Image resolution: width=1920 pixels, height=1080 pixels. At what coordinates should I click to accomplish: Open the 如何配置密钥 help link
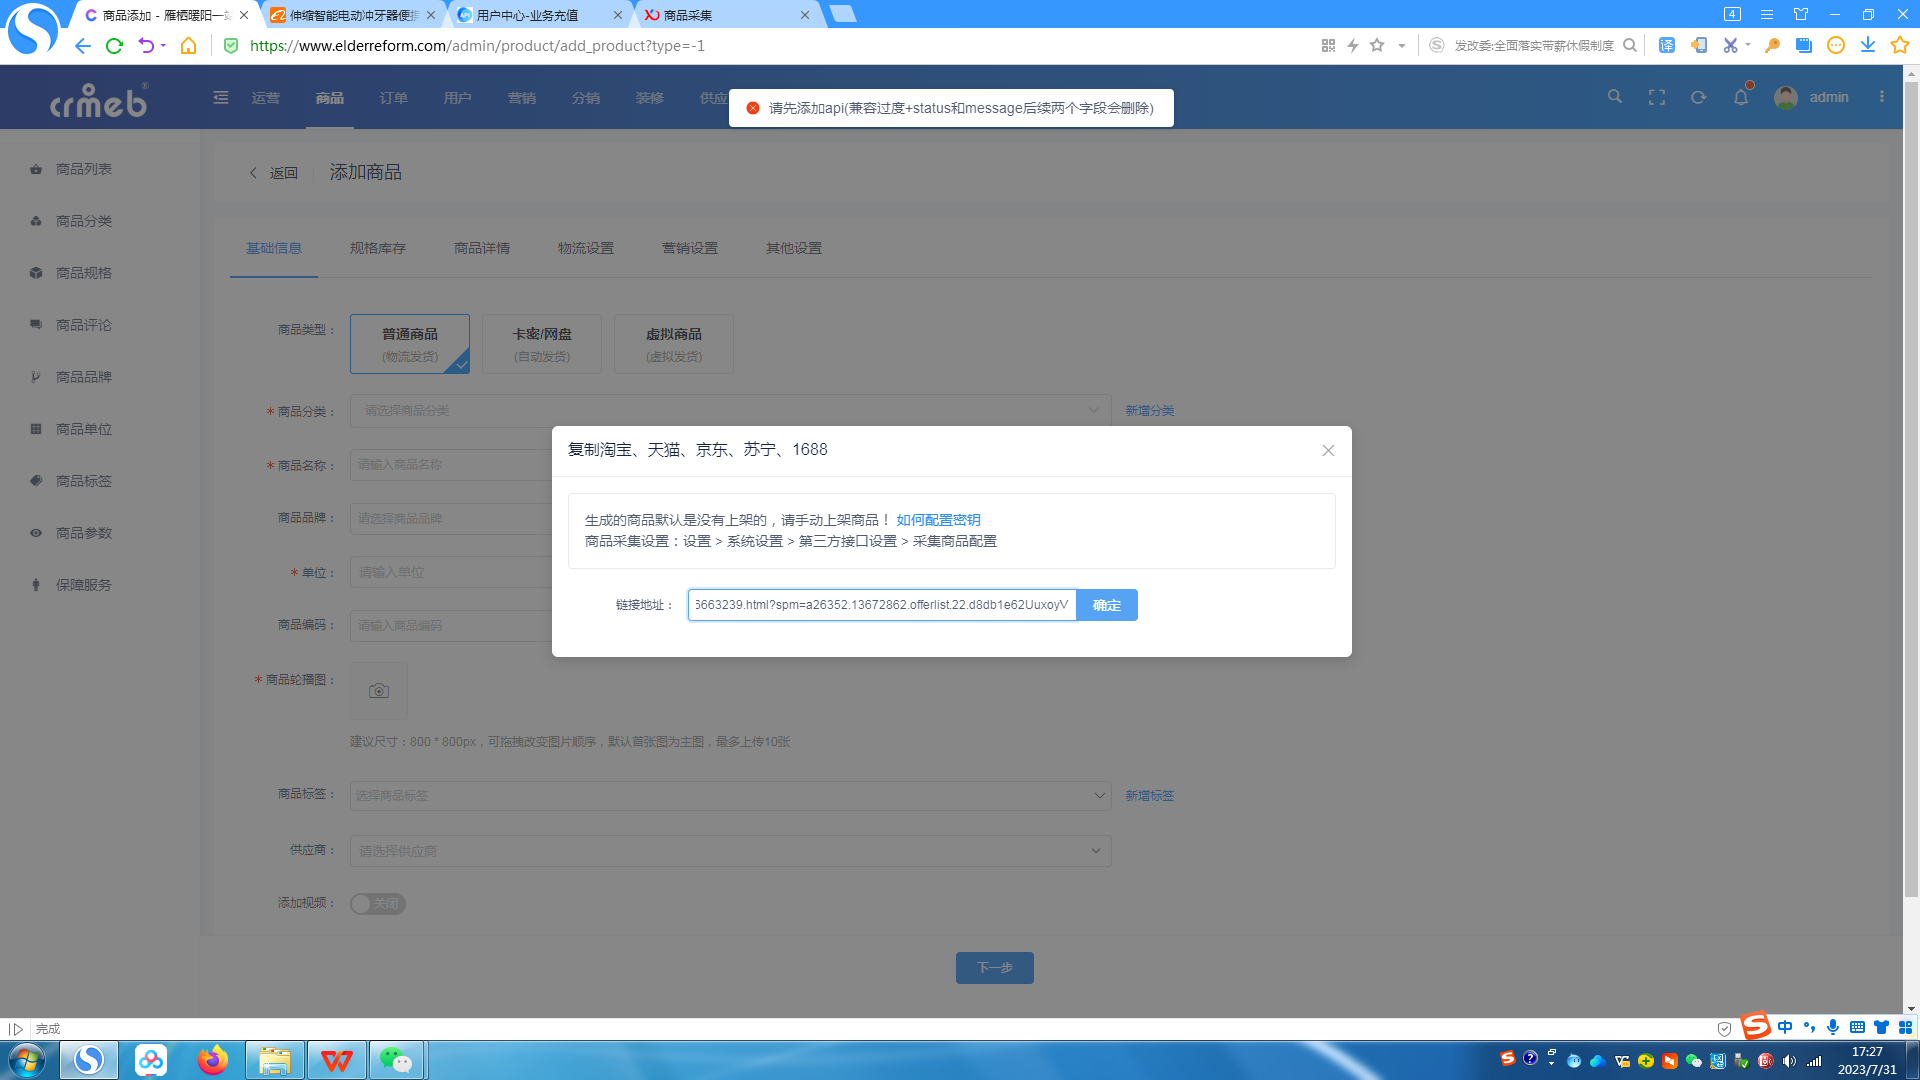point(938,520)
